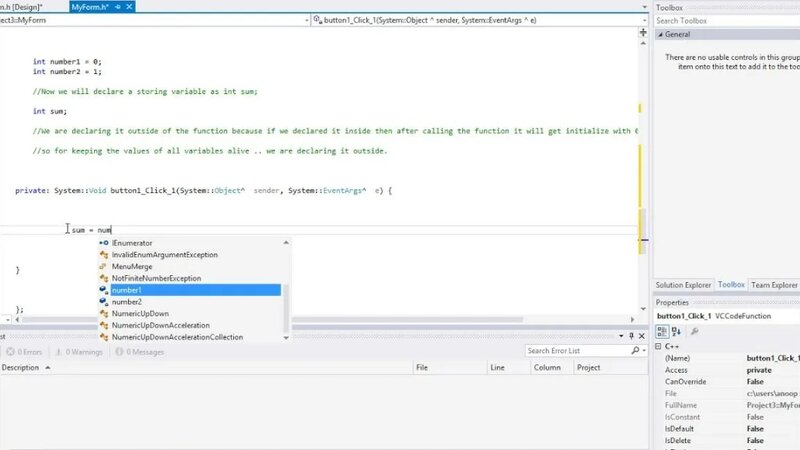Select NotFiniteNumberException suggestion

coord(156,278)
